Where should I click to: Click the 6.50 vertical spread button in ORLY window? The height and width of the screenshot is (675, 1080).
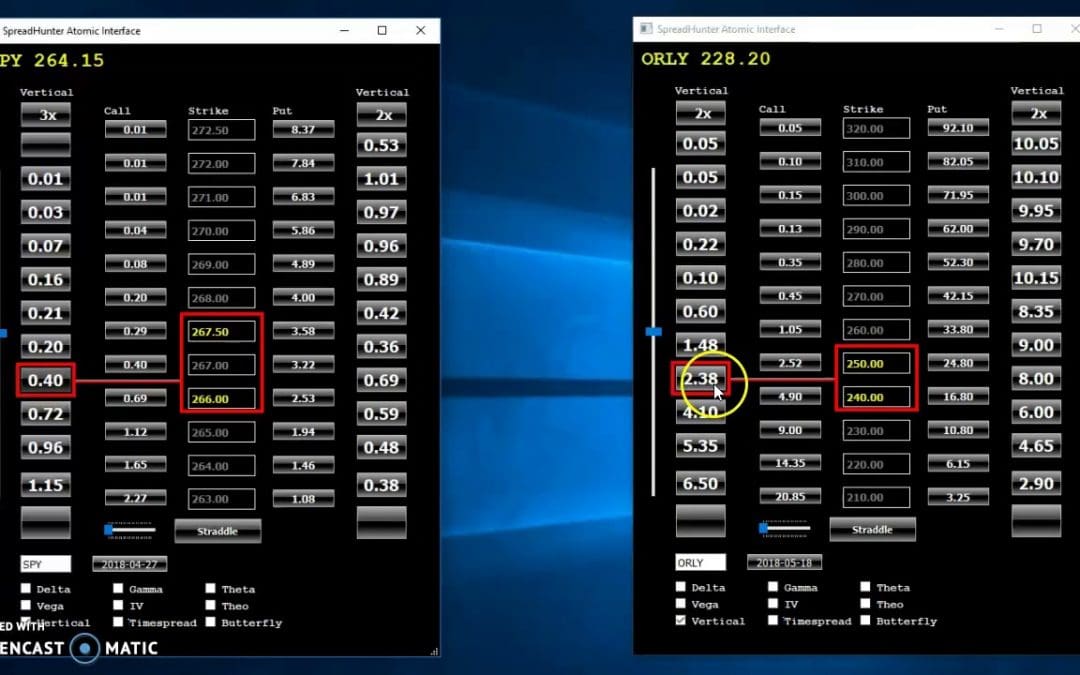(x=701, y=484)
